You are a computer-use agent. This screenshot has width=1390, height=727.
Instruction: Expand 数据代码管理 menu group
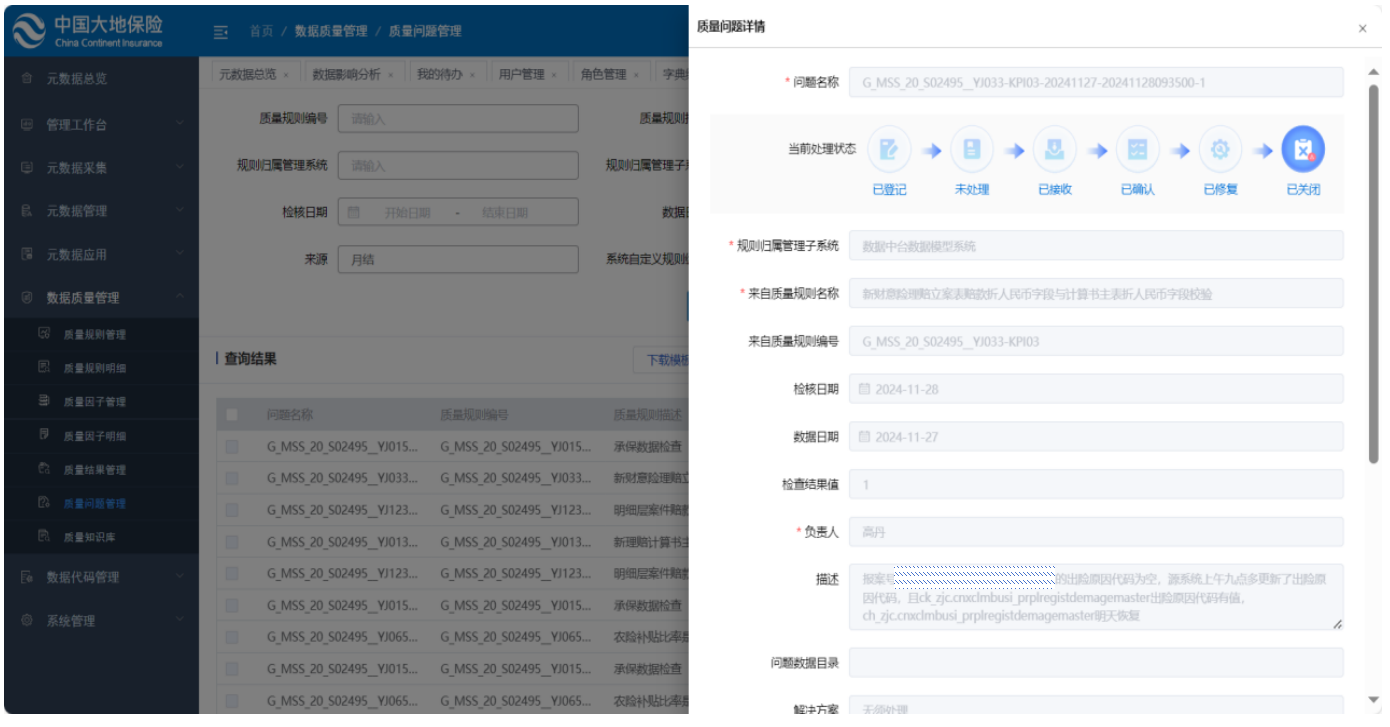click(101, 577)
